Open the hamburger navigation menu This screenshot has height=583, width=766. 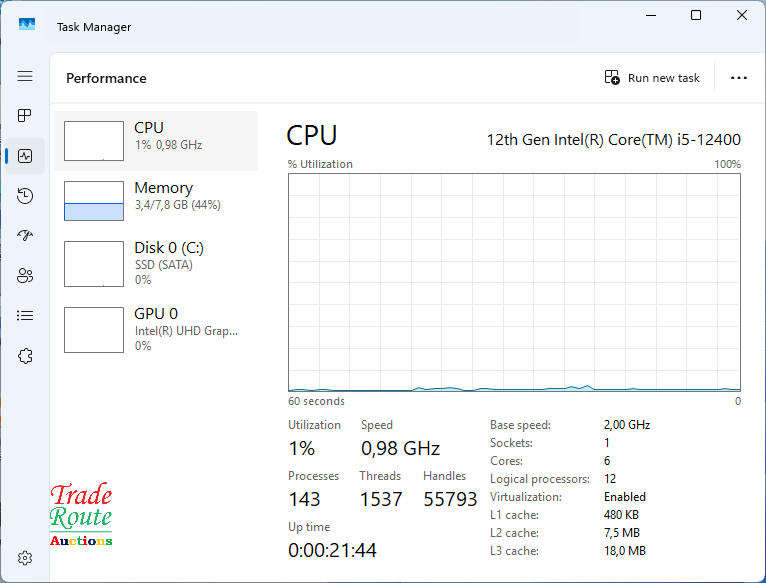(x=25, y=76)
